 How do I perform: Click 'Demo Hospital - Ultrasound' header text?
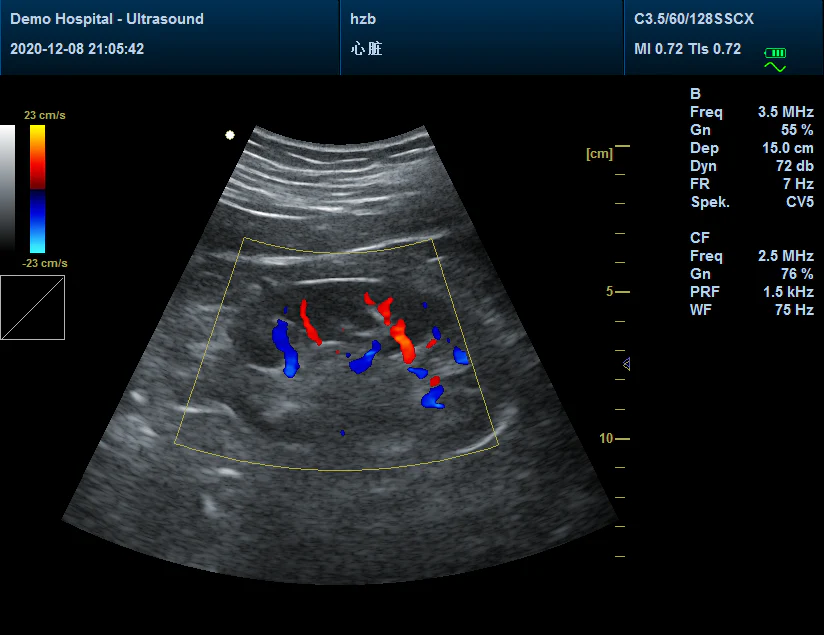pyautogui.click(x=107, y=19)
